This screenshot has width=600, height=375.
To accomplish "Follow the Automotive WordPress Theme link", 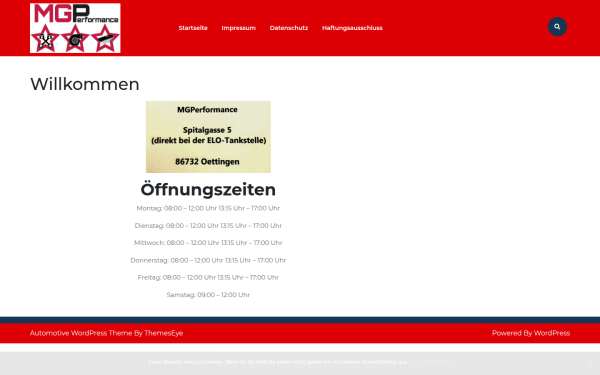I will pyautogui.click(x=106, y=333).
